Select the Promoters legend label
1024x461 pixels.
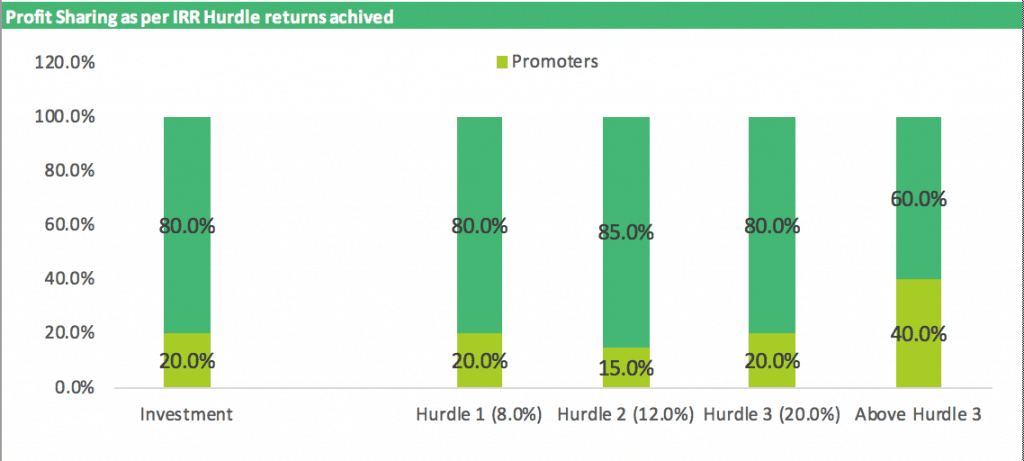coord(554,62)
